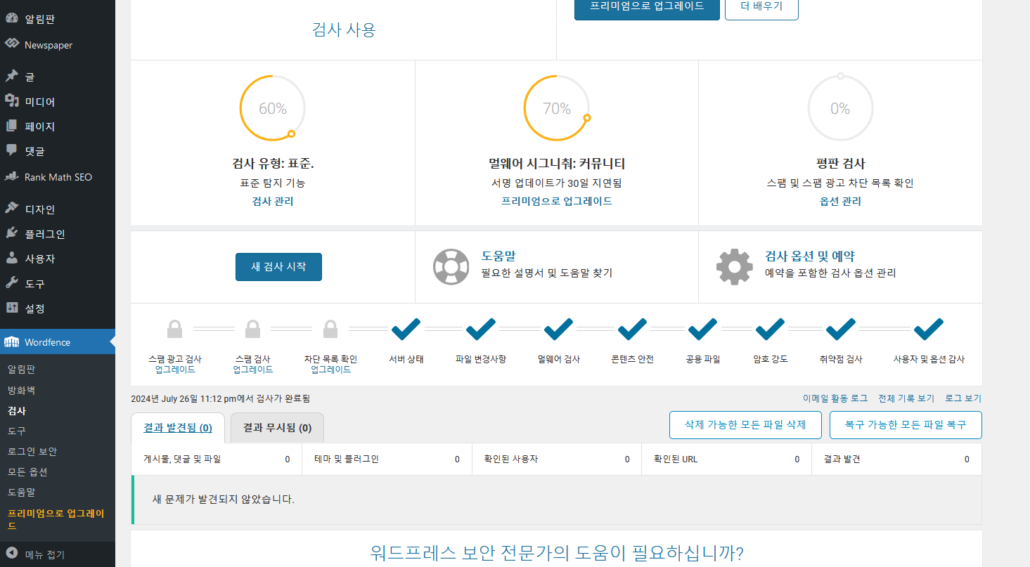1030x567 pixels.
Task: Click the 테마 및 플러그인 count cell
Action: click(387, 459)
